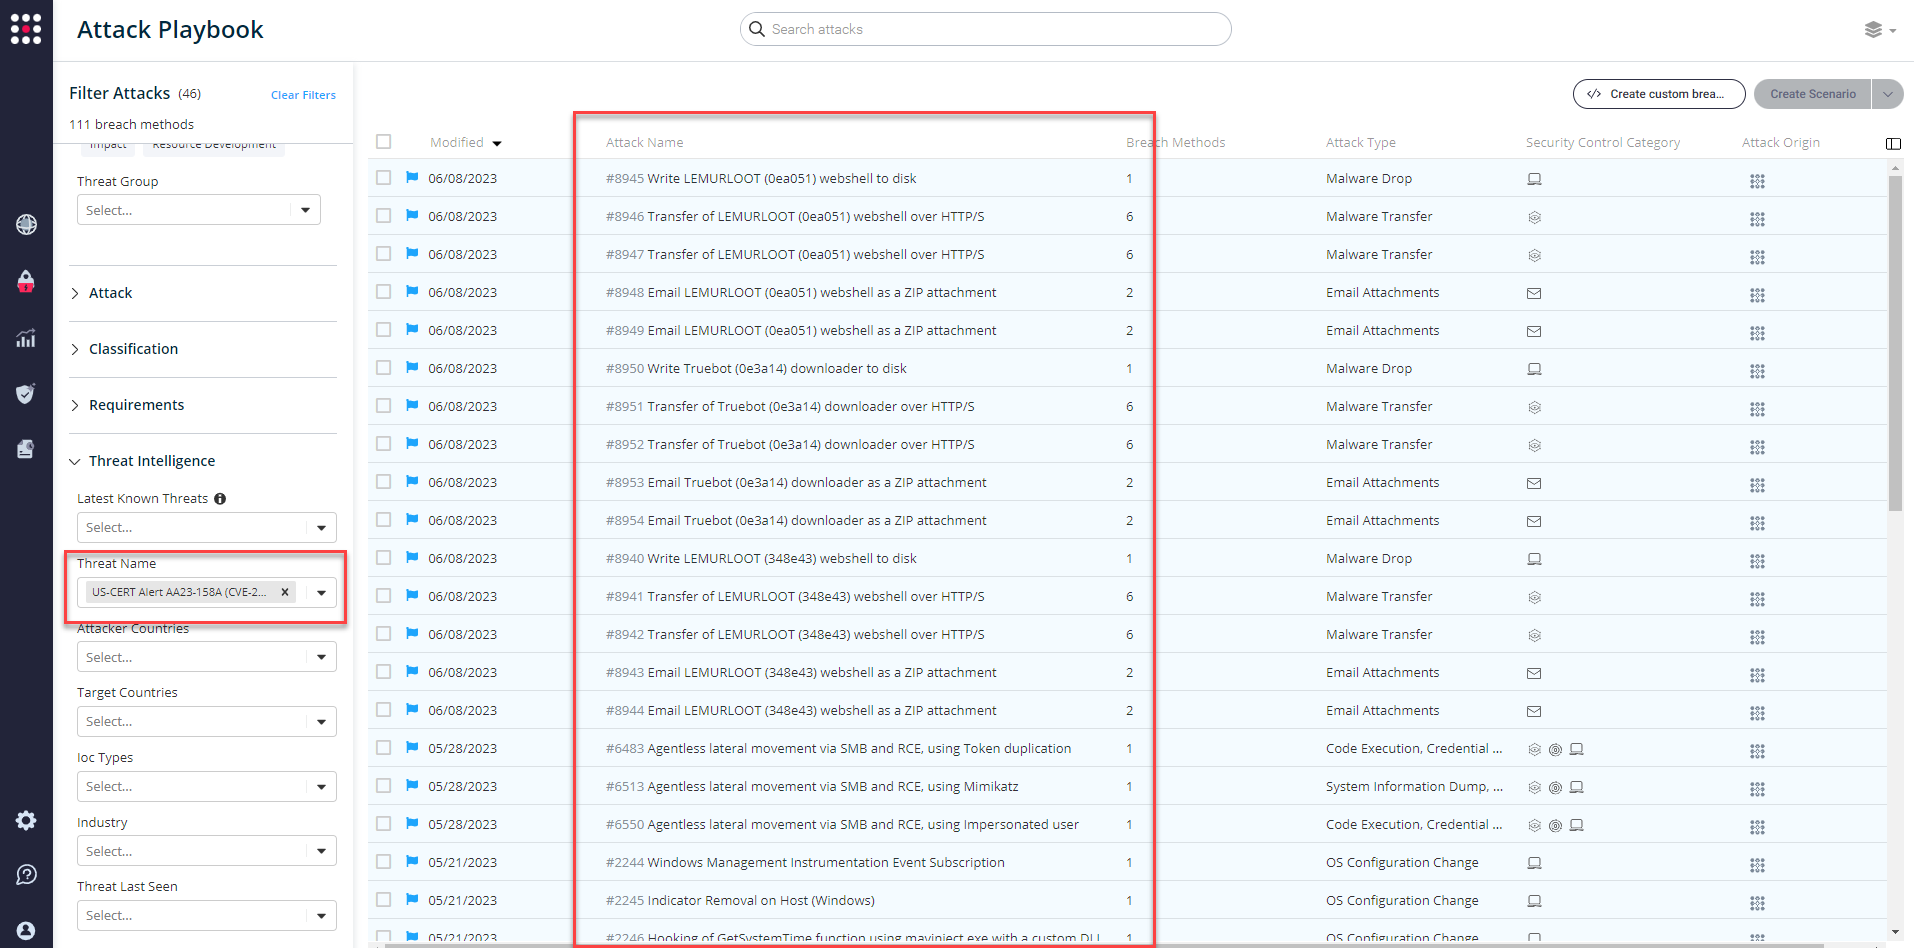This screenshot has height=948, width=1914.
Task: Open the exfiltration document icon in the sidebar
Action: [26, 449]
